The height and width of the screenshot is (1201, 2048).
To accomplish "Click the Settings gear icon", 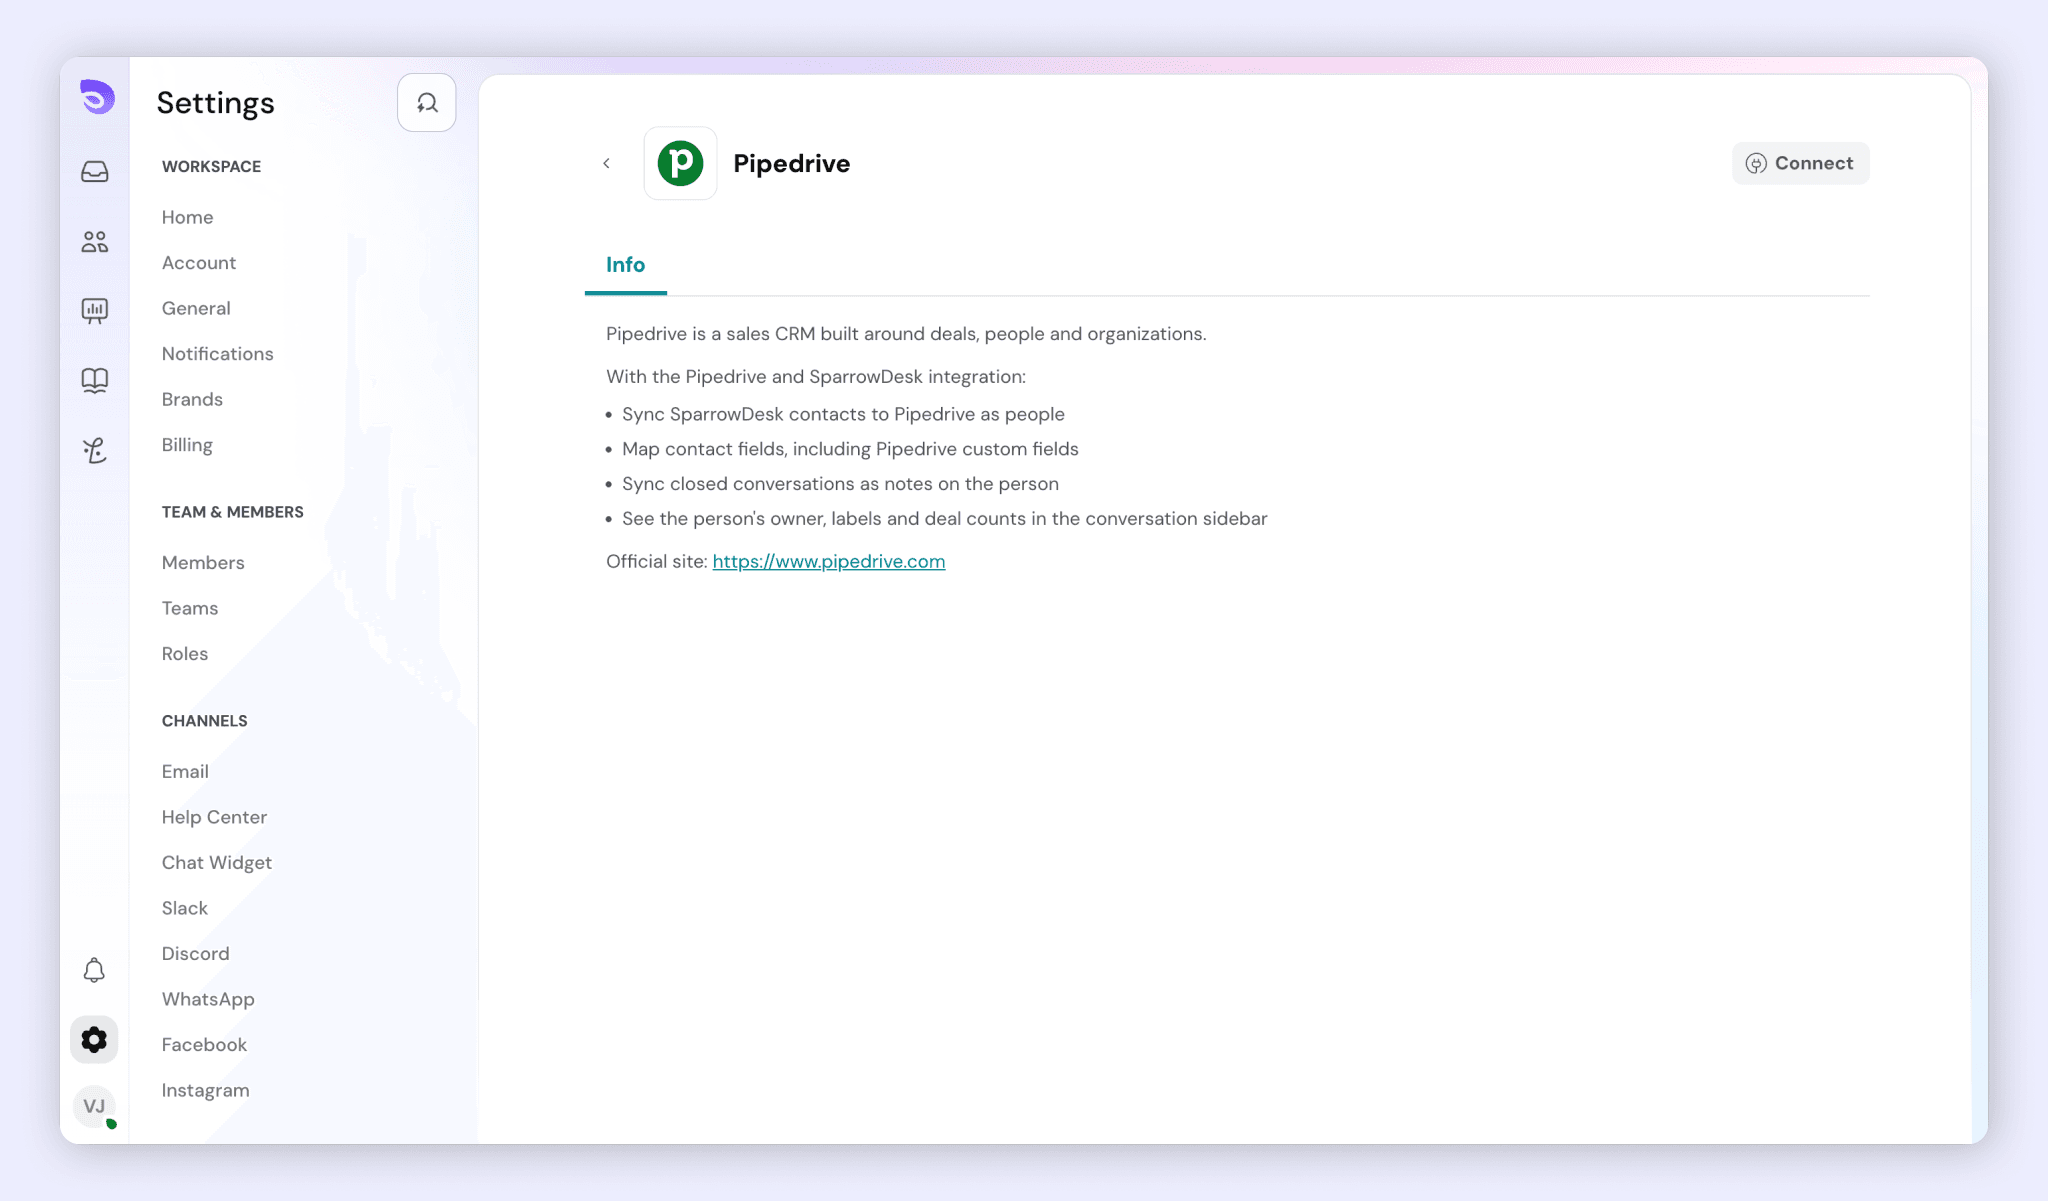I will 94,1040.
